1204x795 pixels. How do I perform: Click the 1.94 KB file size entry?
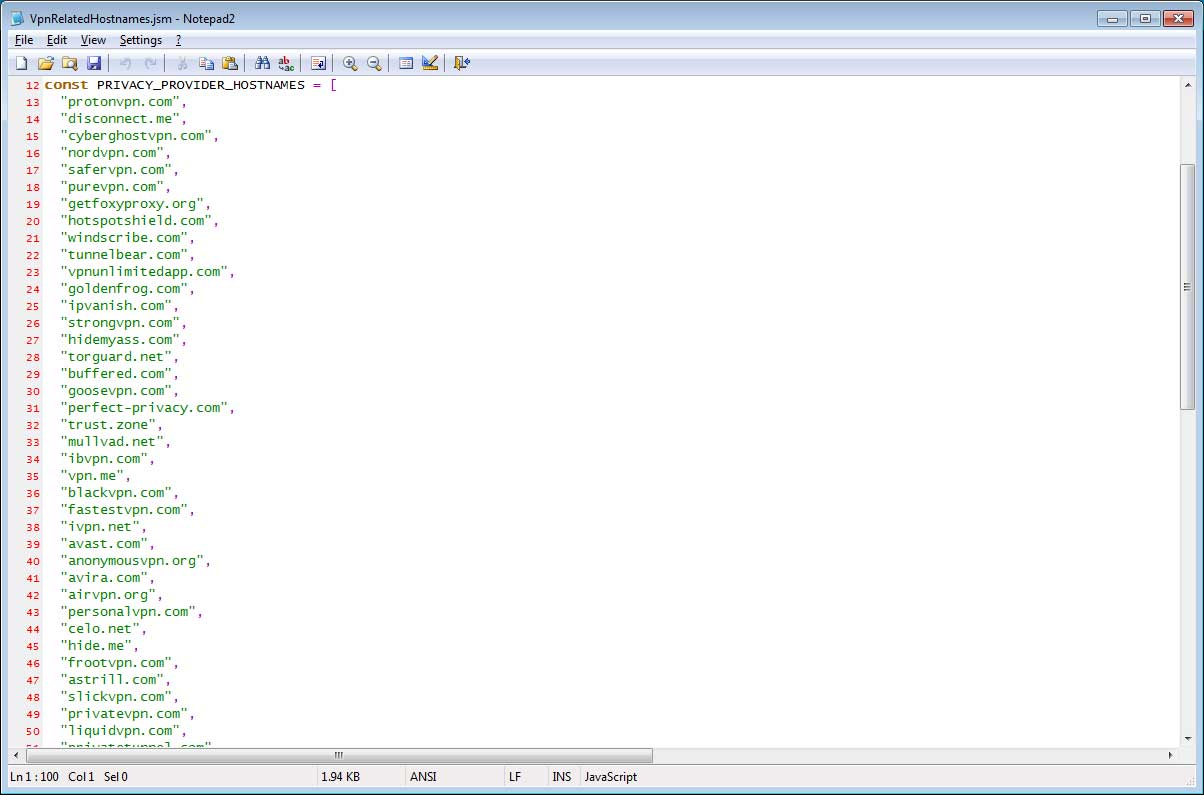click(x=340, y=777)
